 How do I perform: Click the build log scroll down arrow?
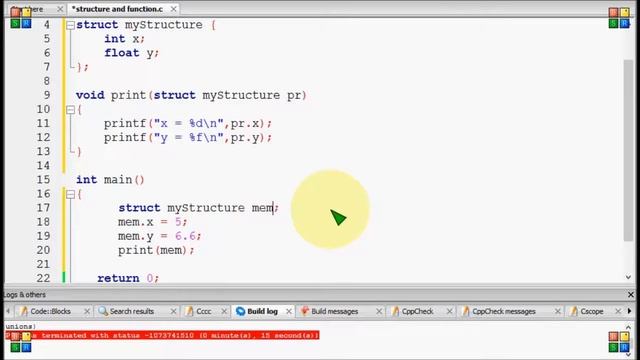coord(629,355)
